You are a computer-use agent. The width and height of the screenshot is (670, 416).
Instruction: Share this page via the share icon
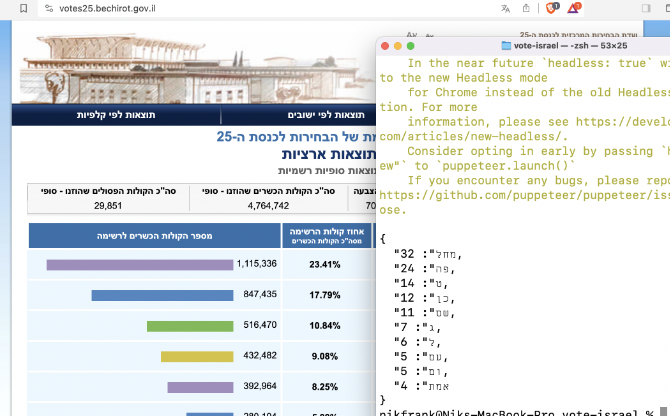[526, 8]
